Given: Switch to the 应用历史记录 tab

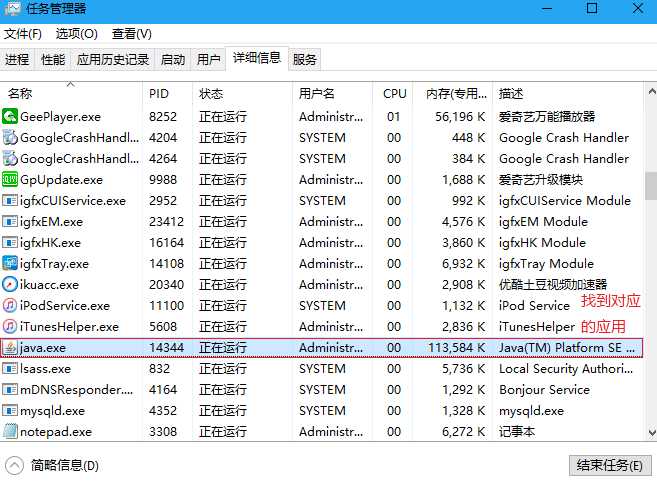Looking at the screenshot, I should coord(113,60).
